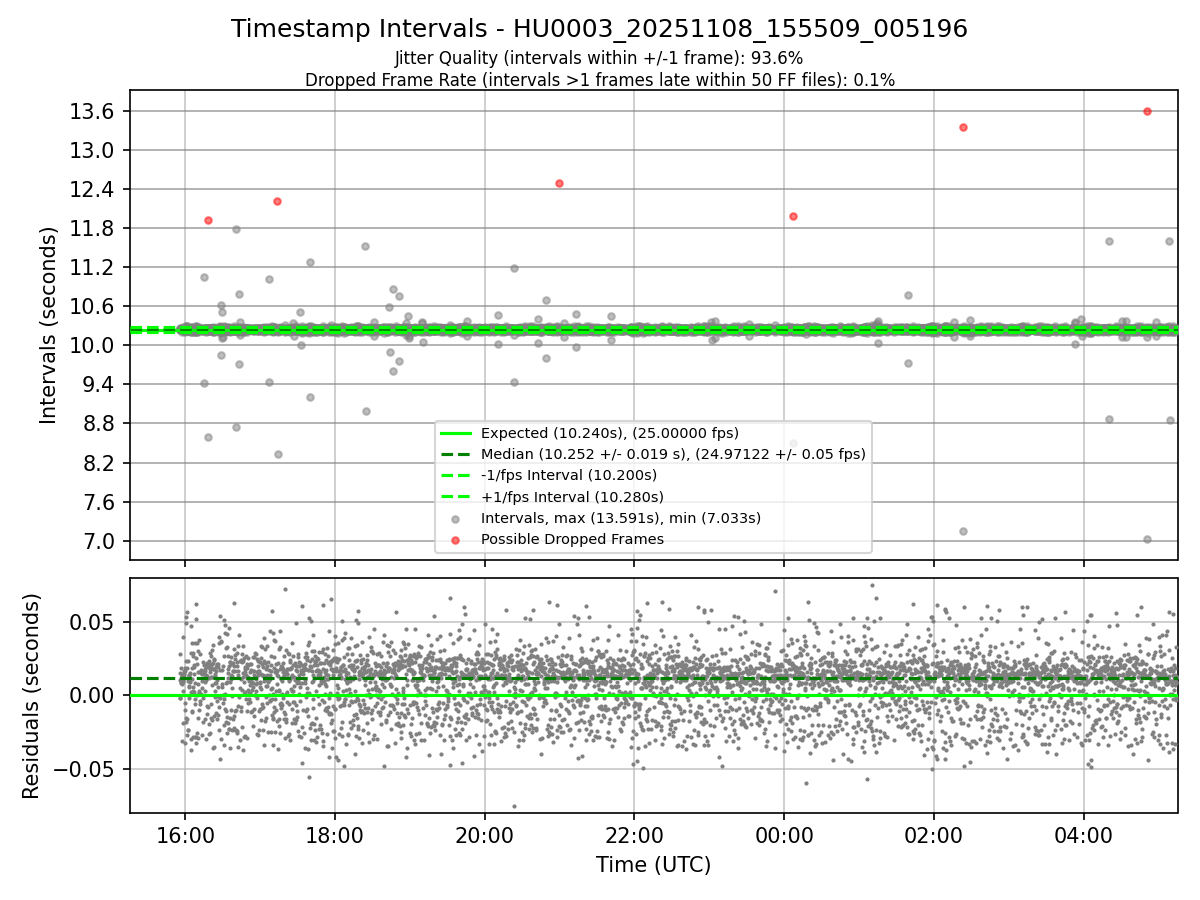Click the 'Intervals (seconds)' y-axis label
Viewport: 1200px width, 900px height.
[x=50, y=325]
